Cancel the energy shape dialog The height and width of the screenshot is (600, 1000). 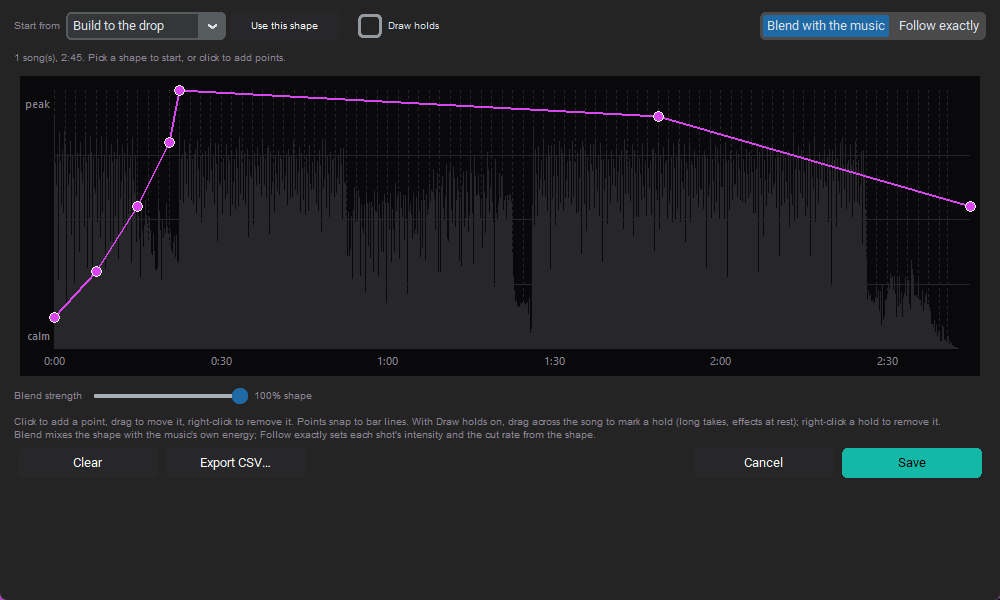click(x=763, y=463)
